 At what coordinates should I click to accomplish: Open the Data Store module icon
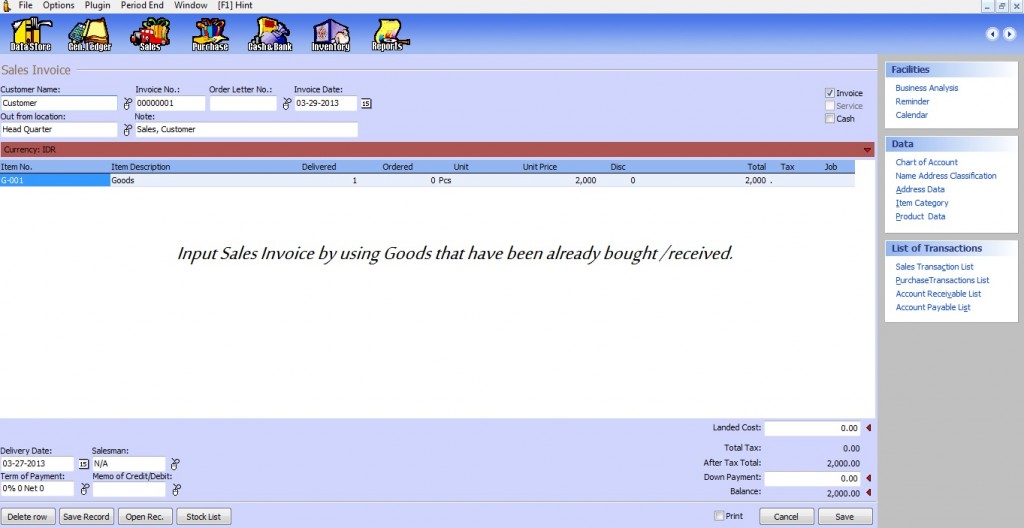tap(30, 35)
